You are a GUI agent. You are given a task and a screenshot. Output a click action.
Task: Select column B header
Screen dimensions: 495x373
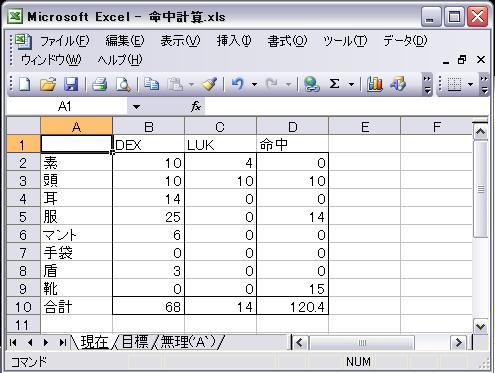(149, 127)
